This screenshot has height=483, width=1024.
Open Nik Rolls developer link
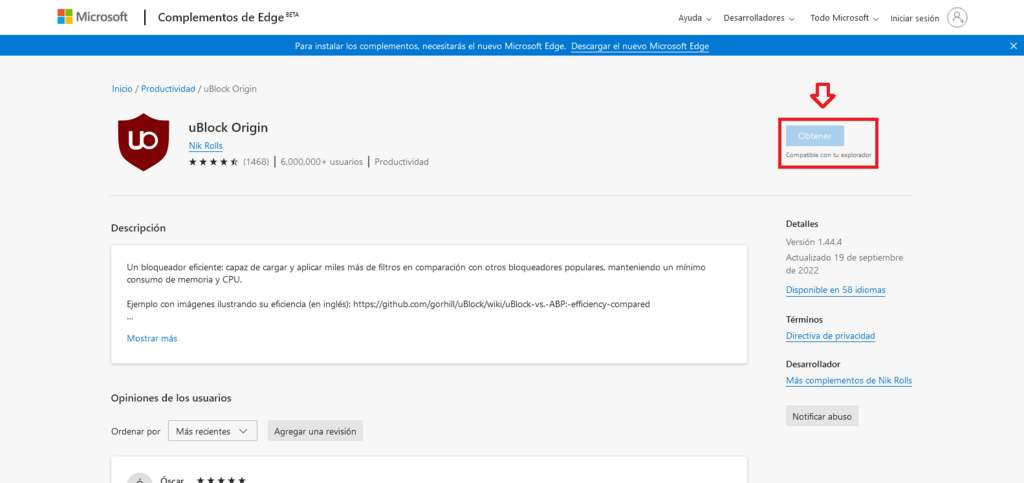[206, 146]
